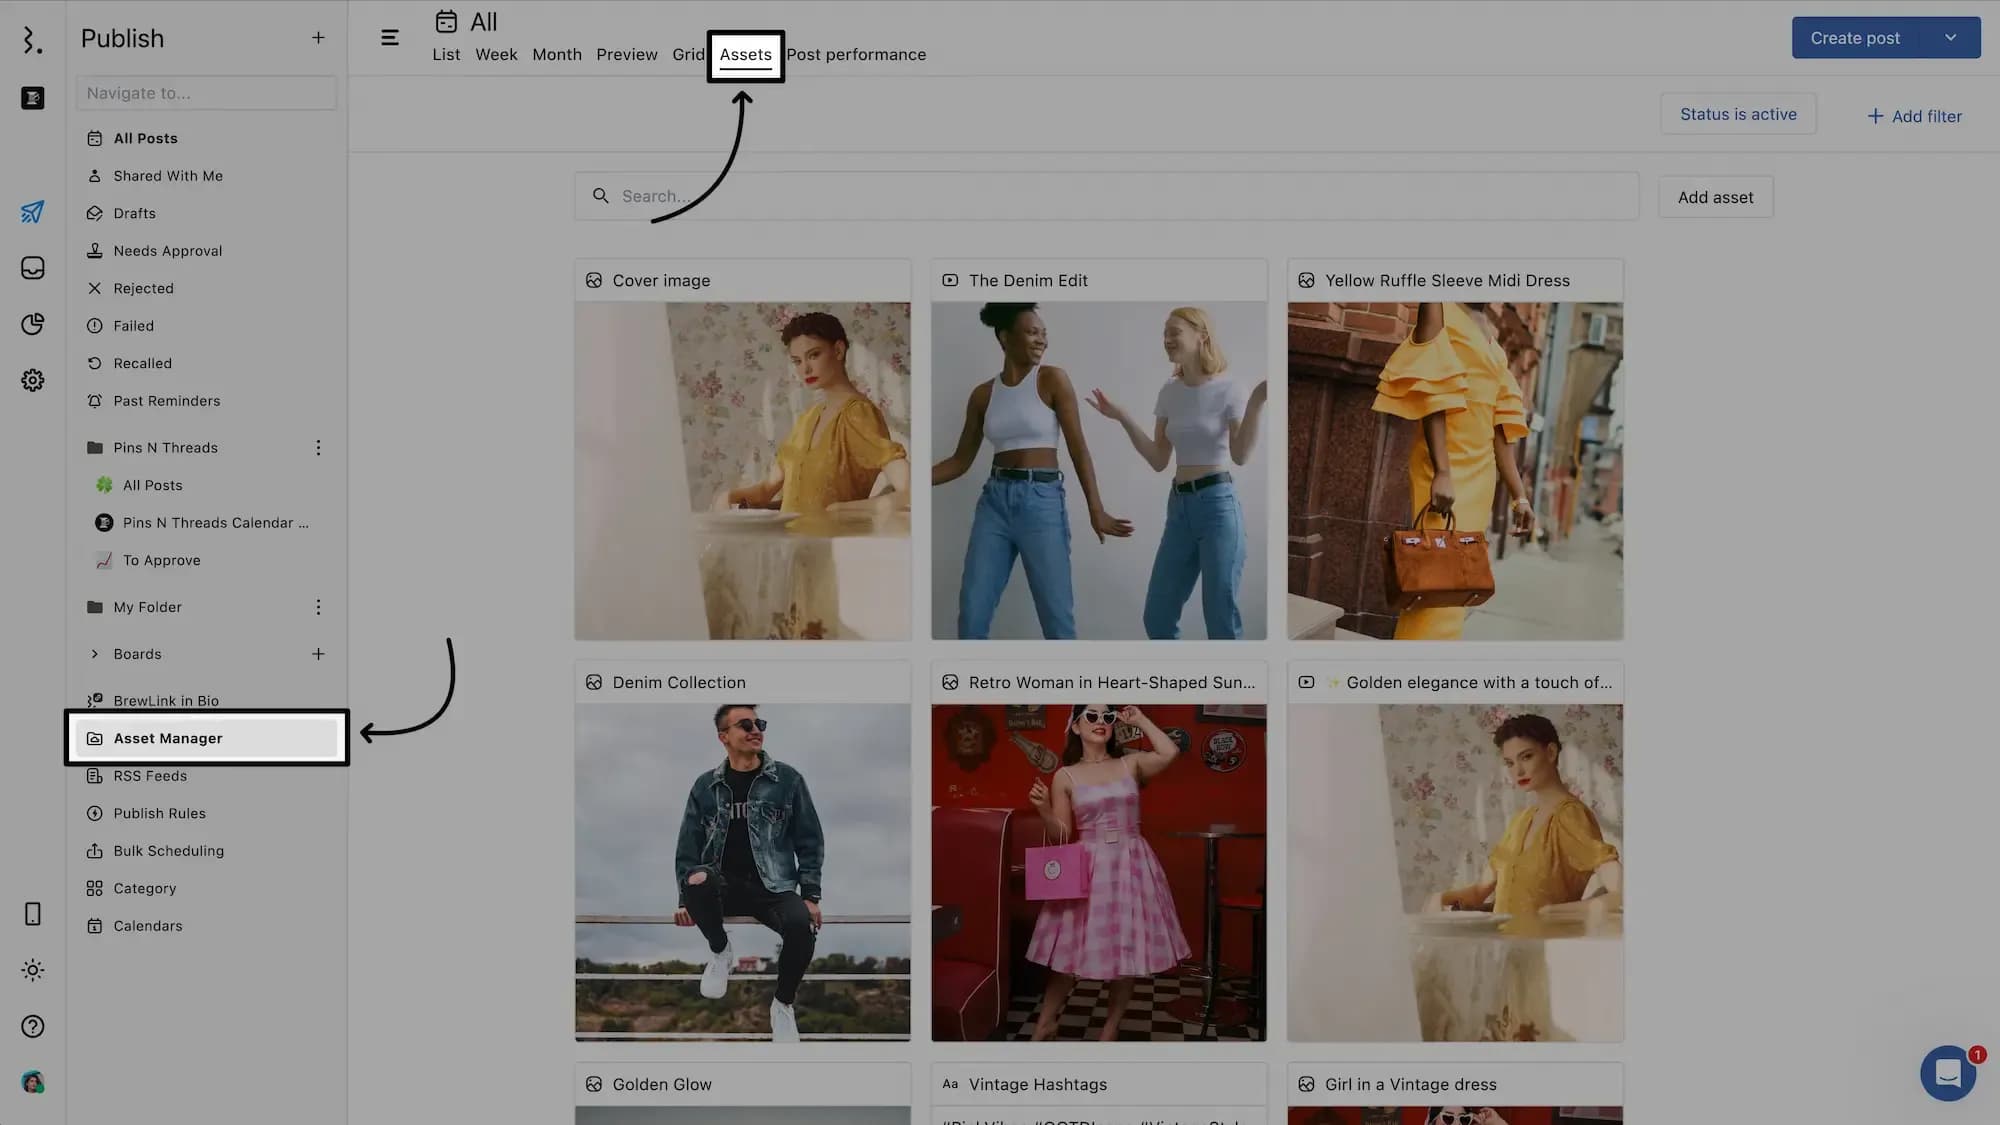
Task: Open Pins N Threads folder options menu
Action: coord(318,448)
